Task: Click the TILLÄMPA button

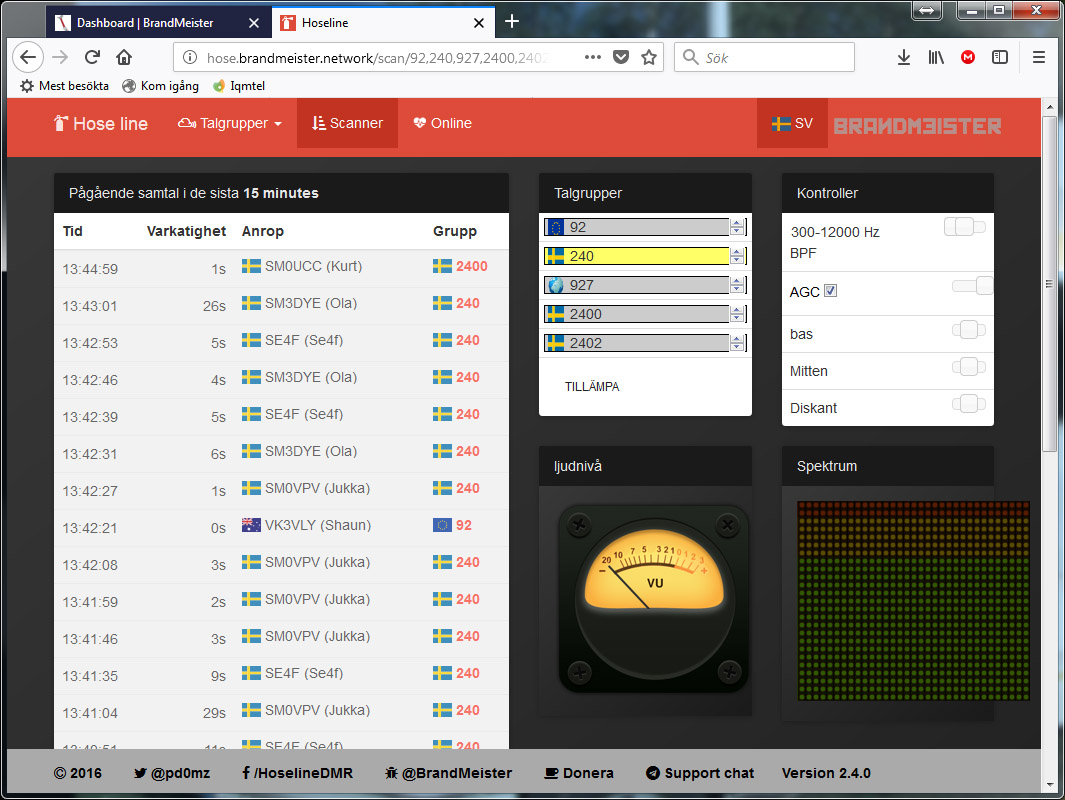Action: point(592,386)
